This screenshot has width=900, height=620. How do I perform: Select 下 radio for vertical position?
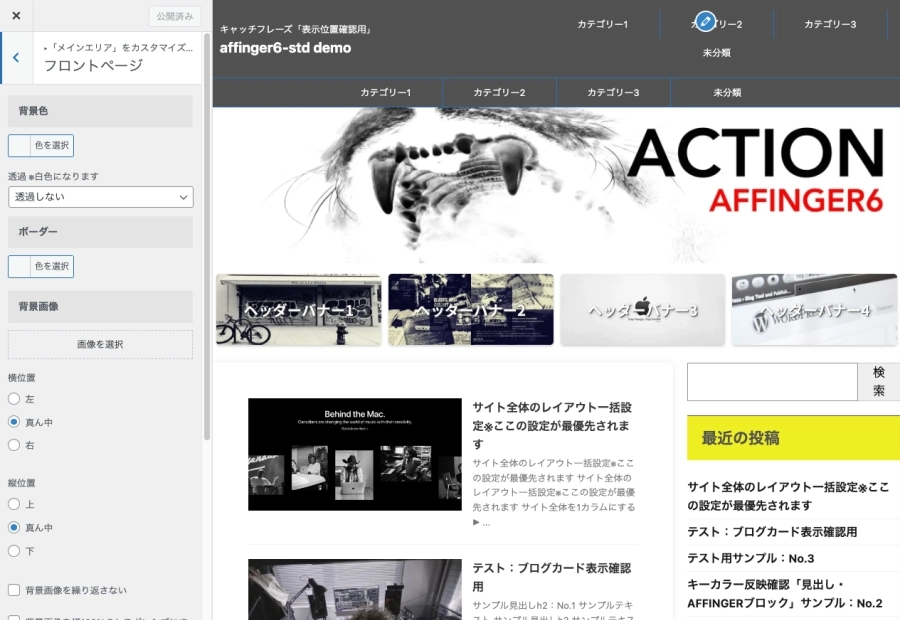(x=14, y=551)
